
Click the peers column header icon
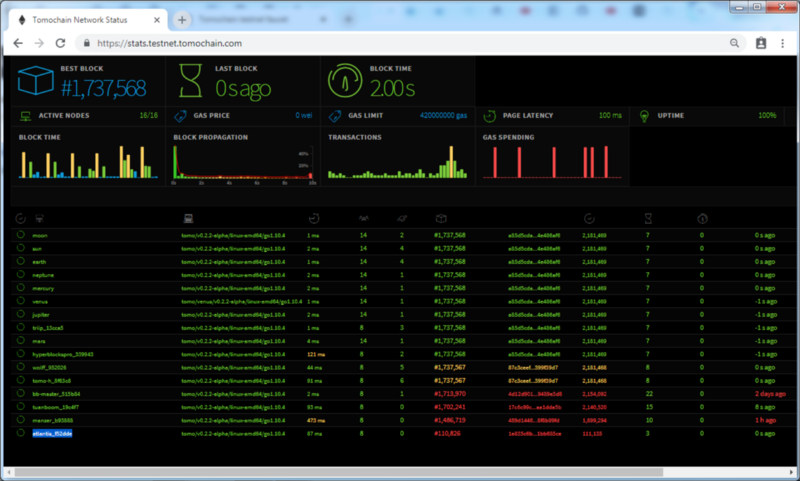(365, 218)
